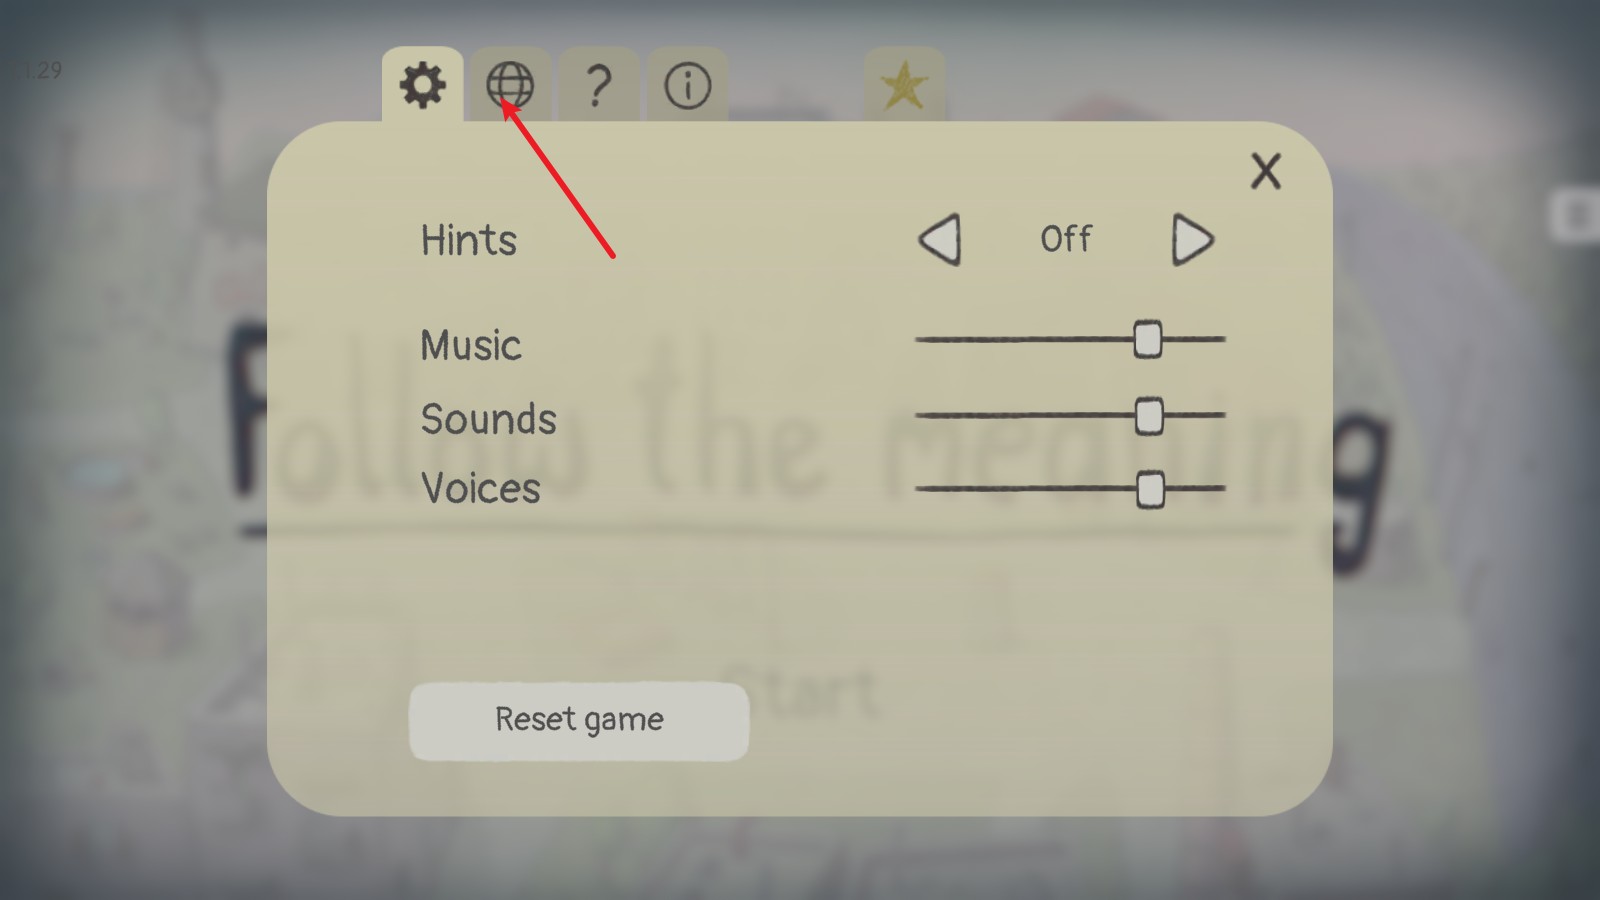Click the left end of Voices slider track
Viewport: 1600px width, 900px height.
(921, 490)
